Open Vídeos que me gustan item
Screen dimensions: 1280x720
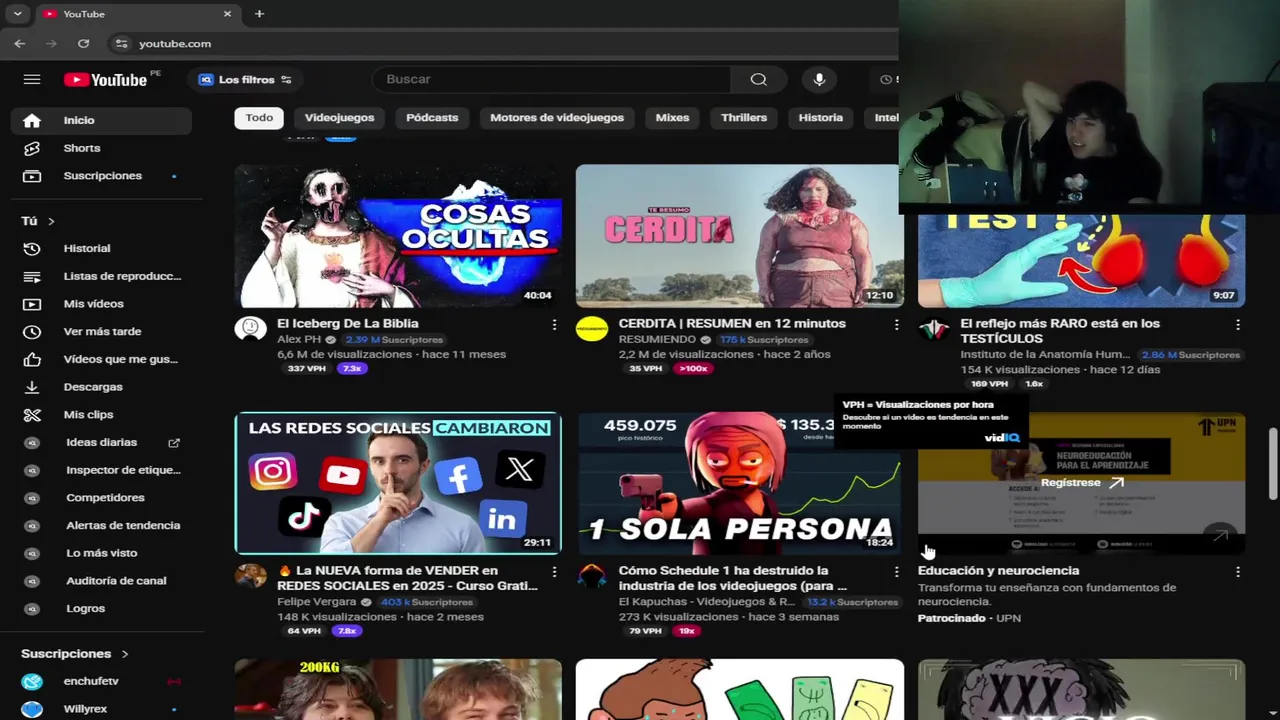[x=101, y=359]
